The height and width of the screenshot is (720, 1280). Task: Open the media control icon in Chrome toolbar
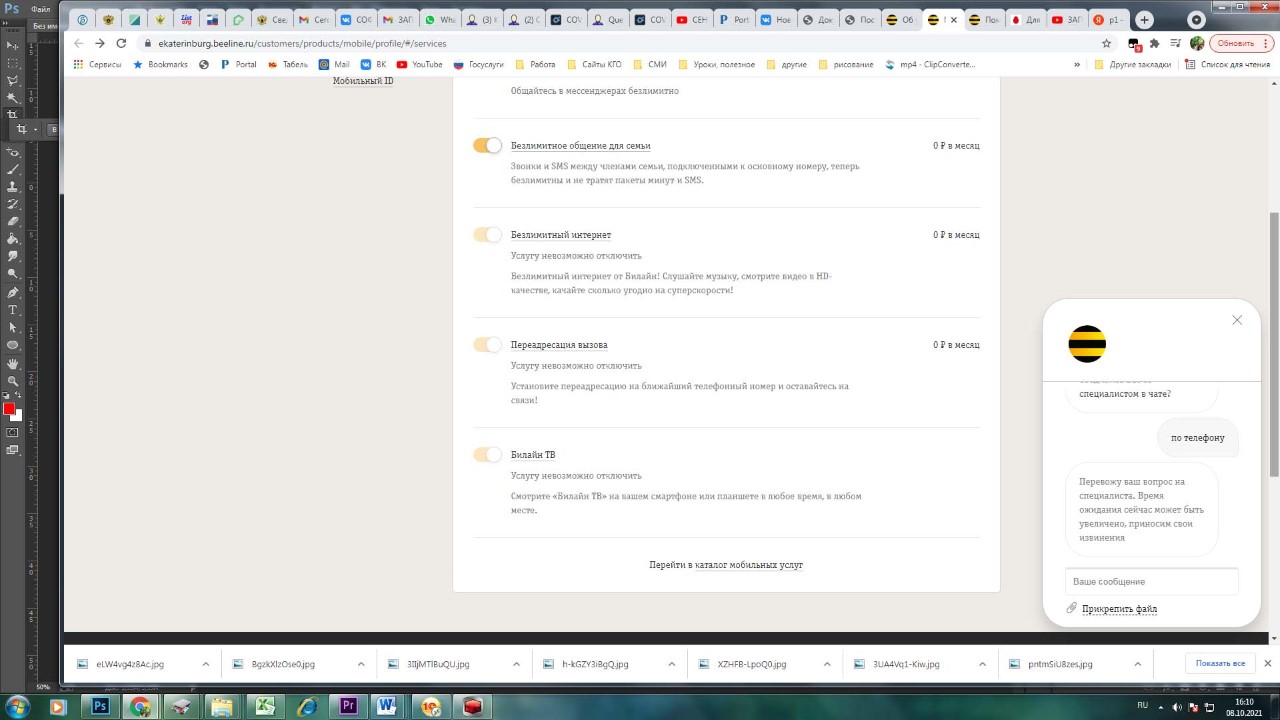[x=1176, y=43]
